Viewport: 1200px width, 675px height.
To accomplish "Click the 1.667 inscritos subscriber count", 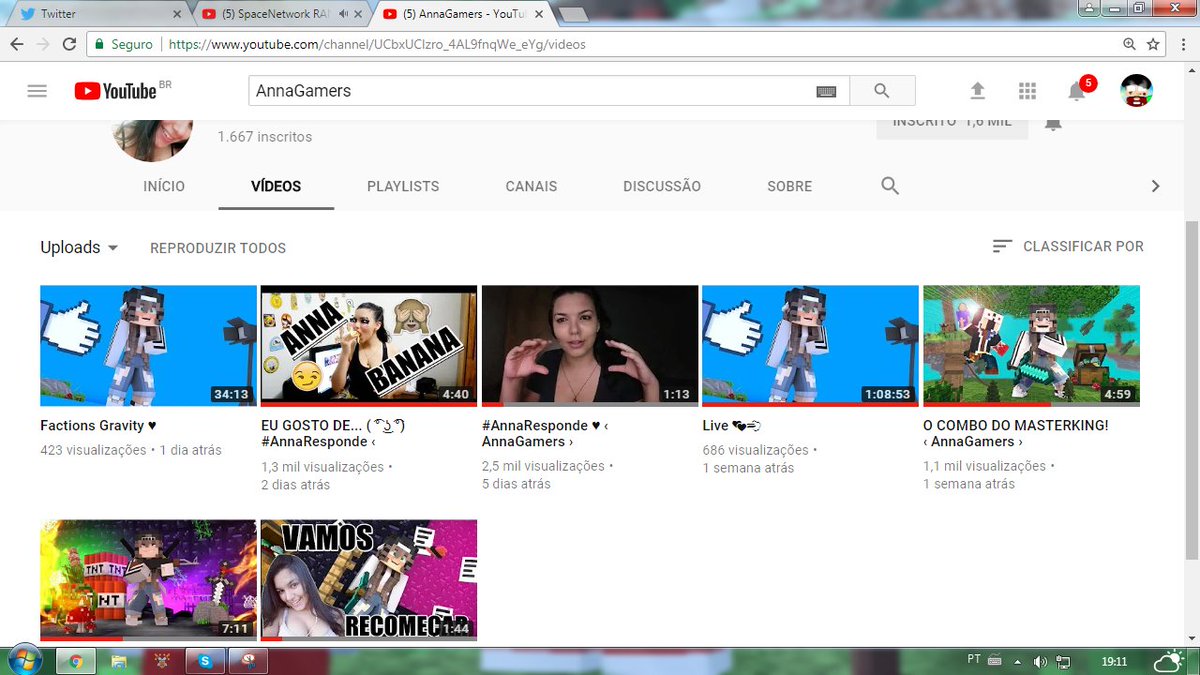I will (x=265, y=137).
